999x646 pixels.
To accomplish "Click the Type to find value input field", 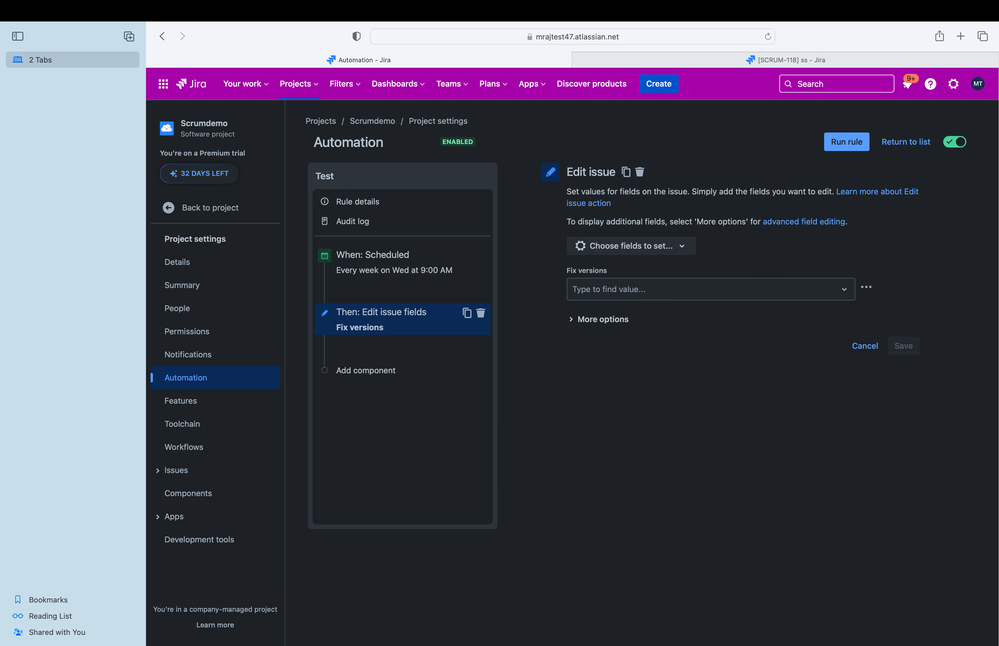I will point(700,288).
